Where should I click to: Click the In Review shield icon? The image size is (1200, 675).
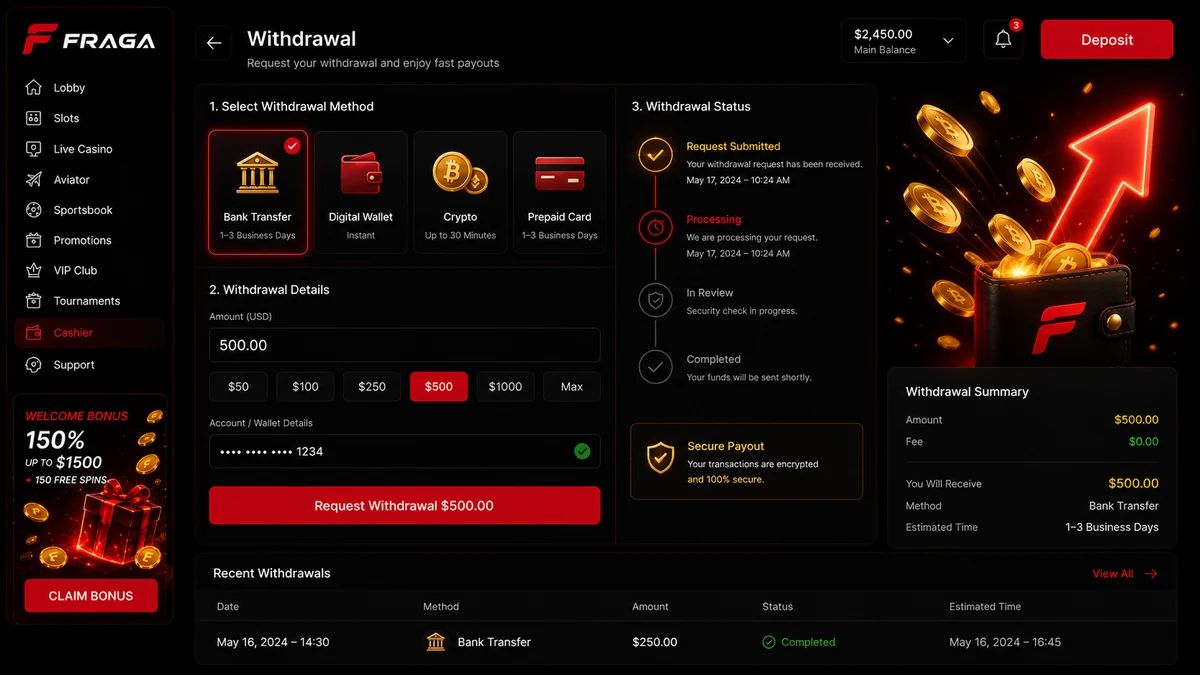click(x=655, y=300)
